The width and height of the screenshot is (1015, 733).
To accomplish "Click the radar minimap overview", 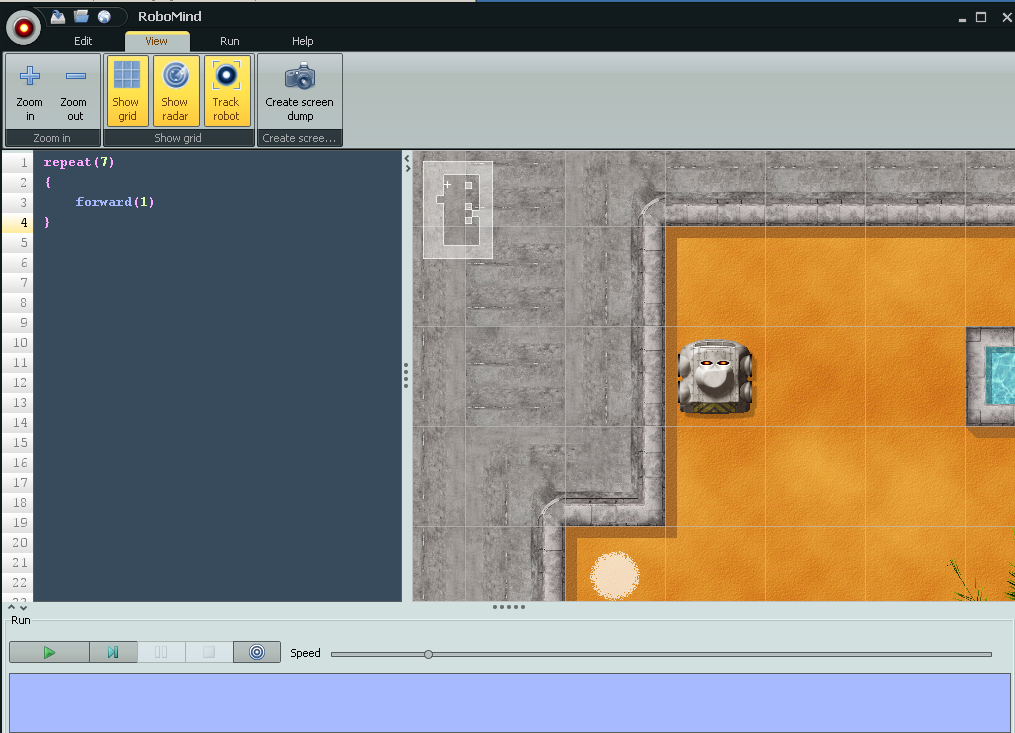I will 458,210.
